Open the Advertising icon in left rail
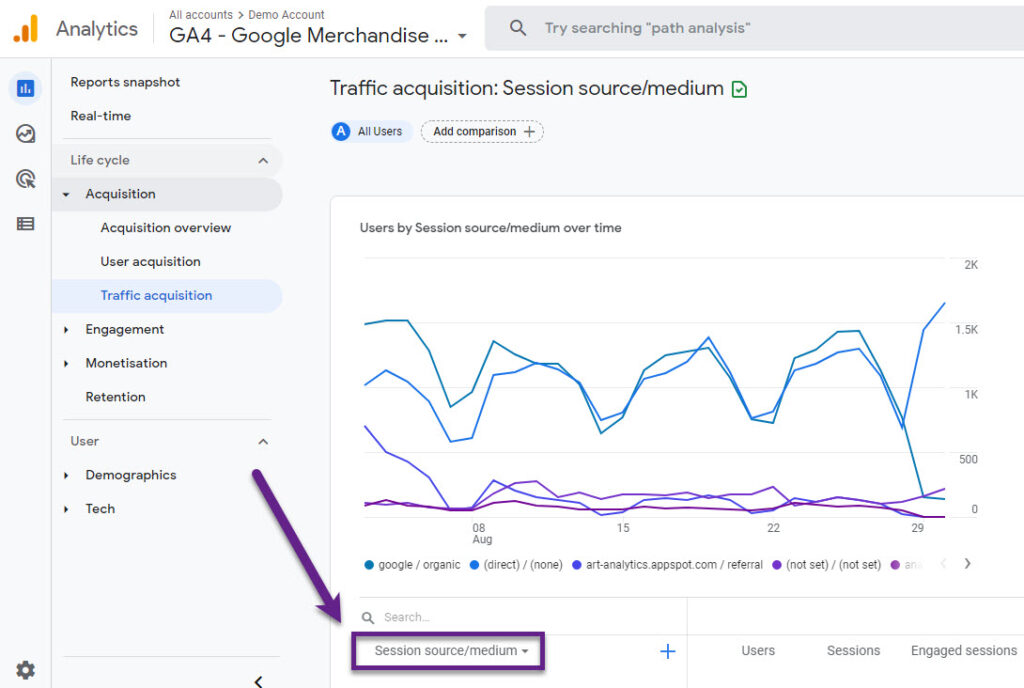The height and width of the screenshot is (688, 1024). click(x=25, y=179)
